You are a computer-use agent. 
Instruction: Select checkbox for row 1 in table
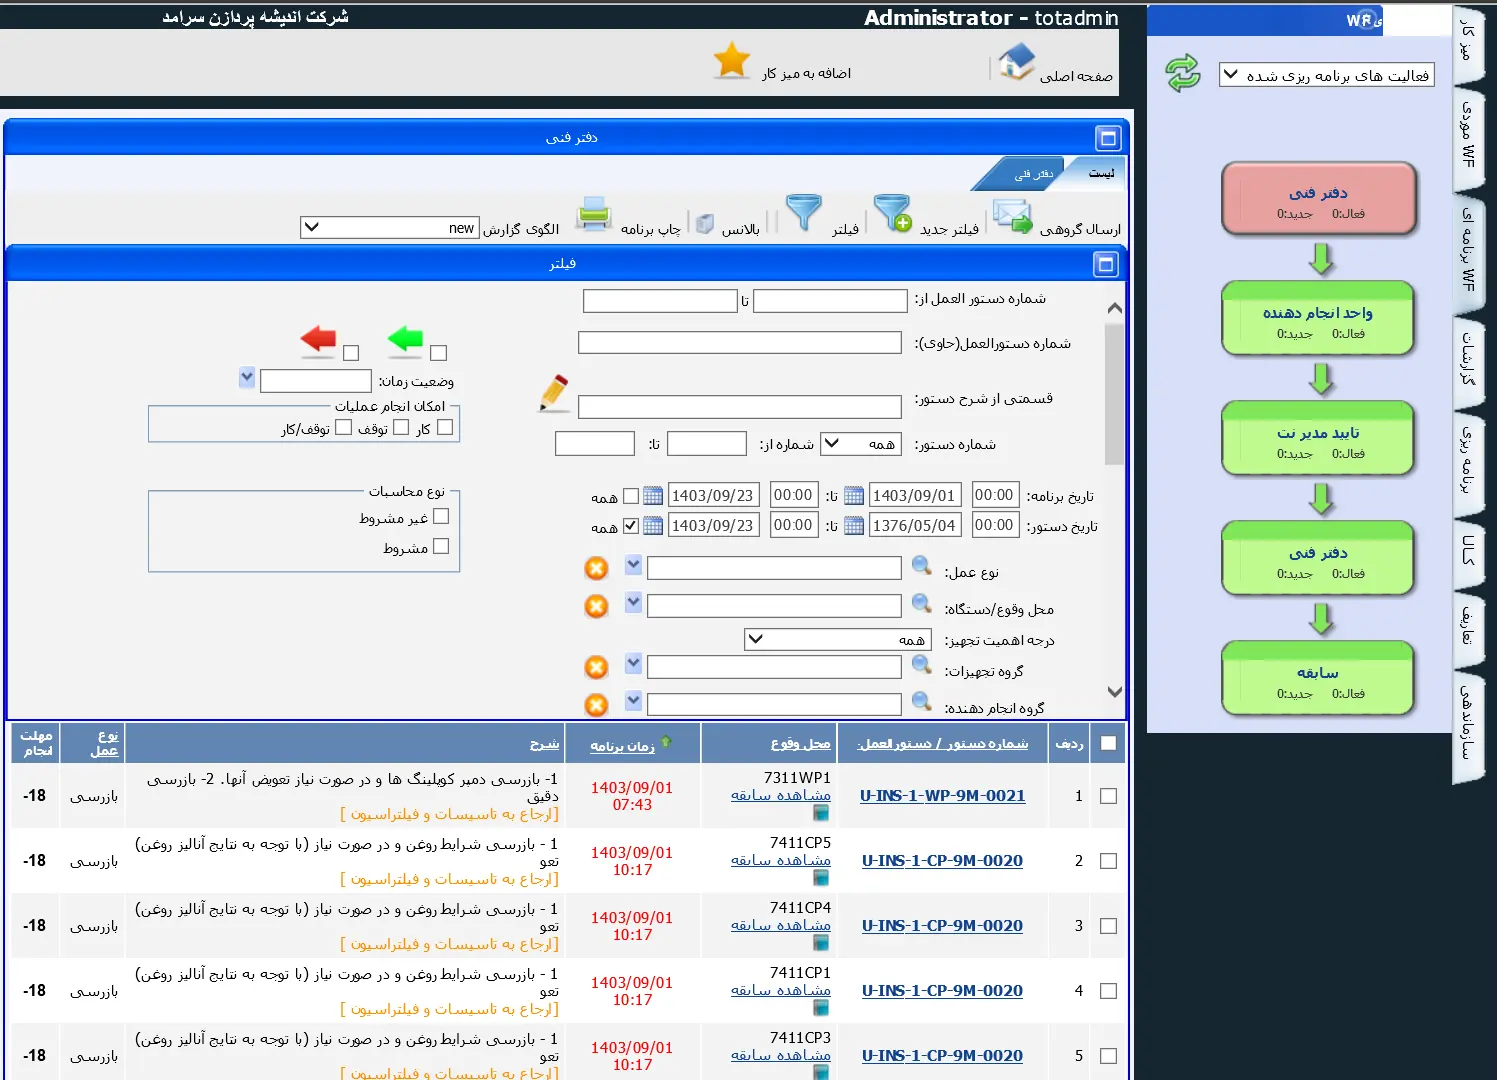(x=1108, y=796)
